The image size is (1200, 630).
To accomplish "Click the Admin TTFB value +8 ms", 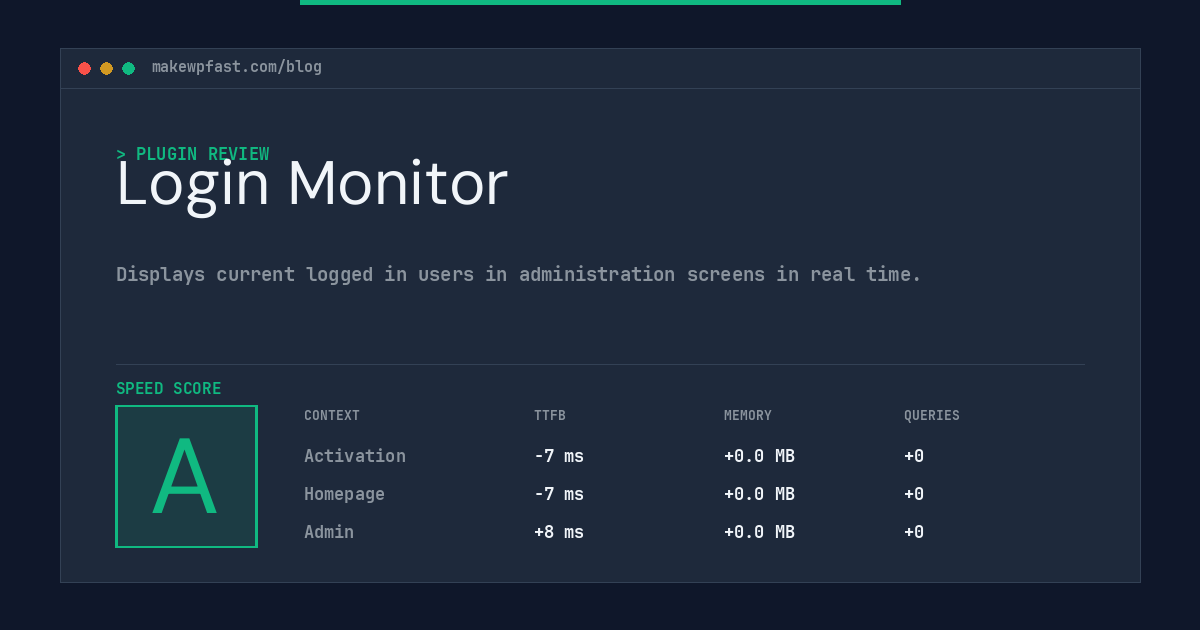I will tap(559, 532).
